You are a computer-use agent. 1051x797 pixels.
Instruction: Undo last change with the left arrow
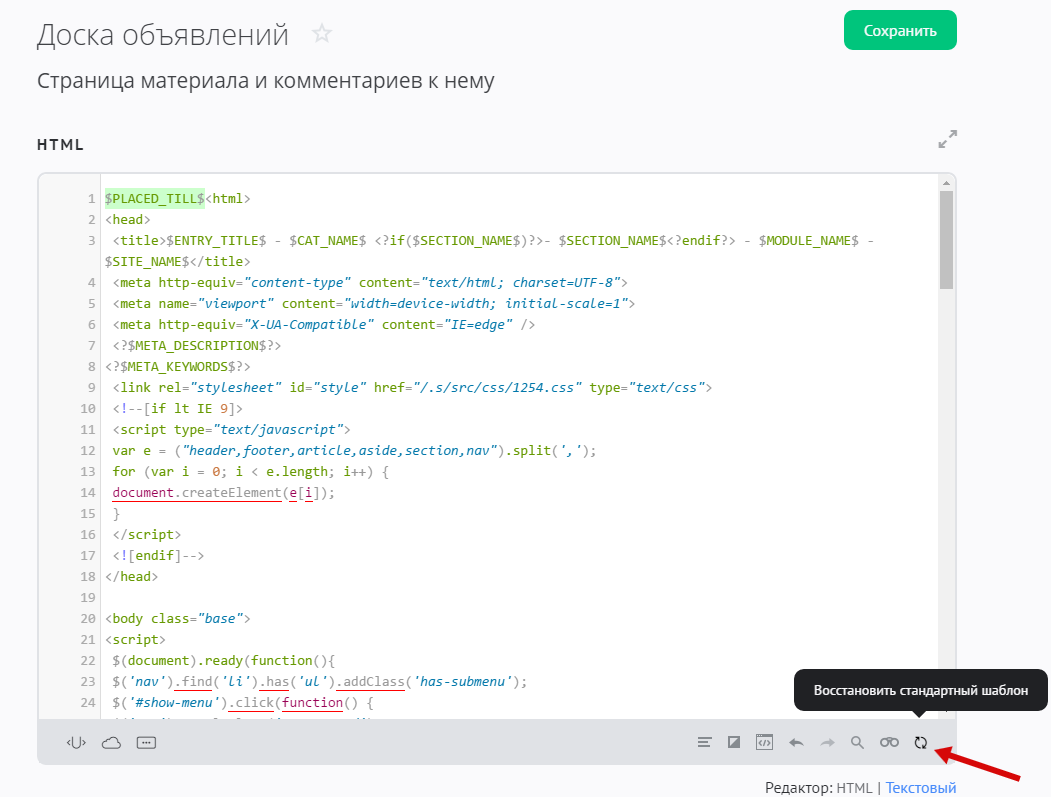(796, 742)
